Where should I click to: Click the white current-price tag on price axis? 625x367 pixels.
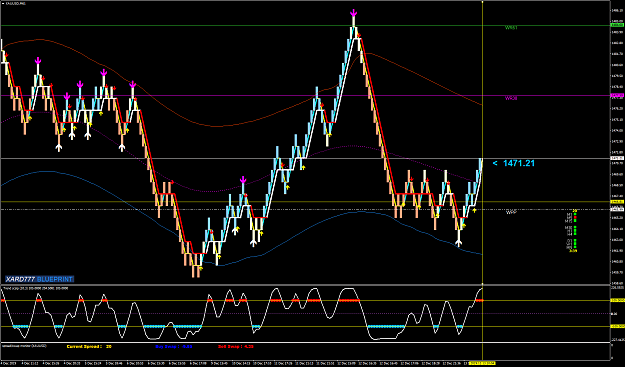pyautogui.click(x=617, y=159)
